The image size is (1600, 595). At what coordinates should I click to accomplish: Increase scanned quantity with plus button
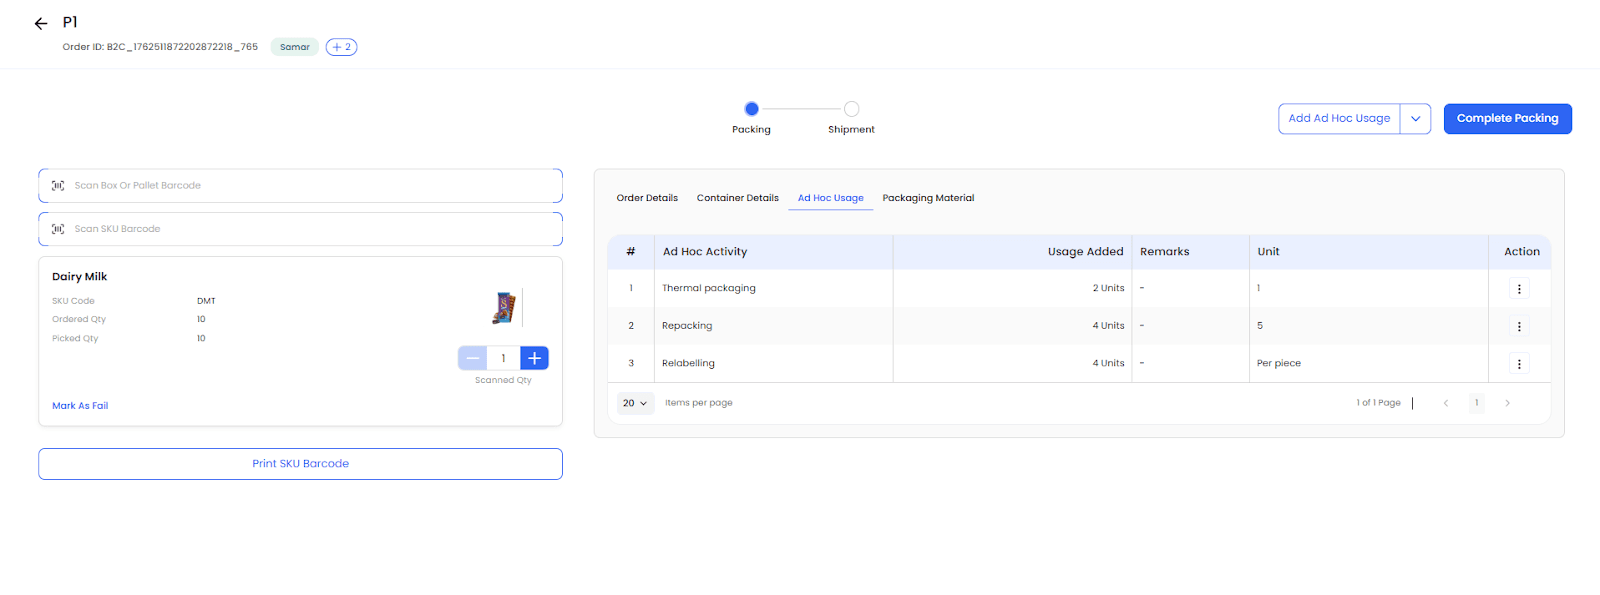tap(534, 358)
